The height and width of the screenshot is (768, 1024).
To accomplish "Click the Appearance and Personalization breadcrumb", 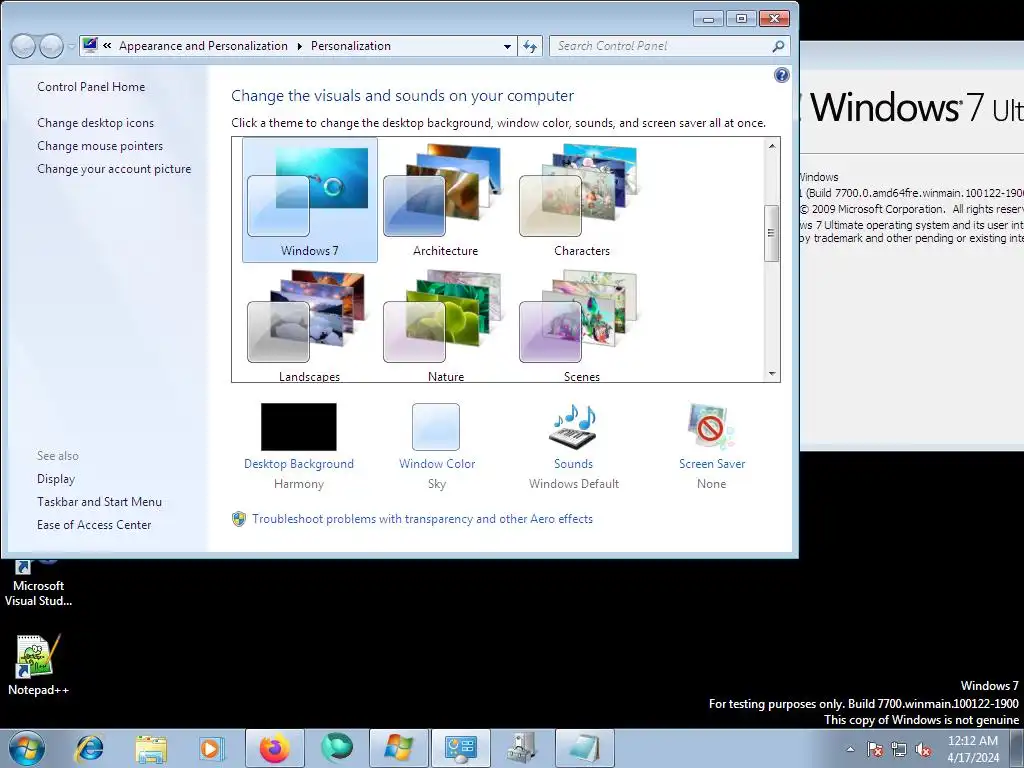I will click(x=203, y=46).
